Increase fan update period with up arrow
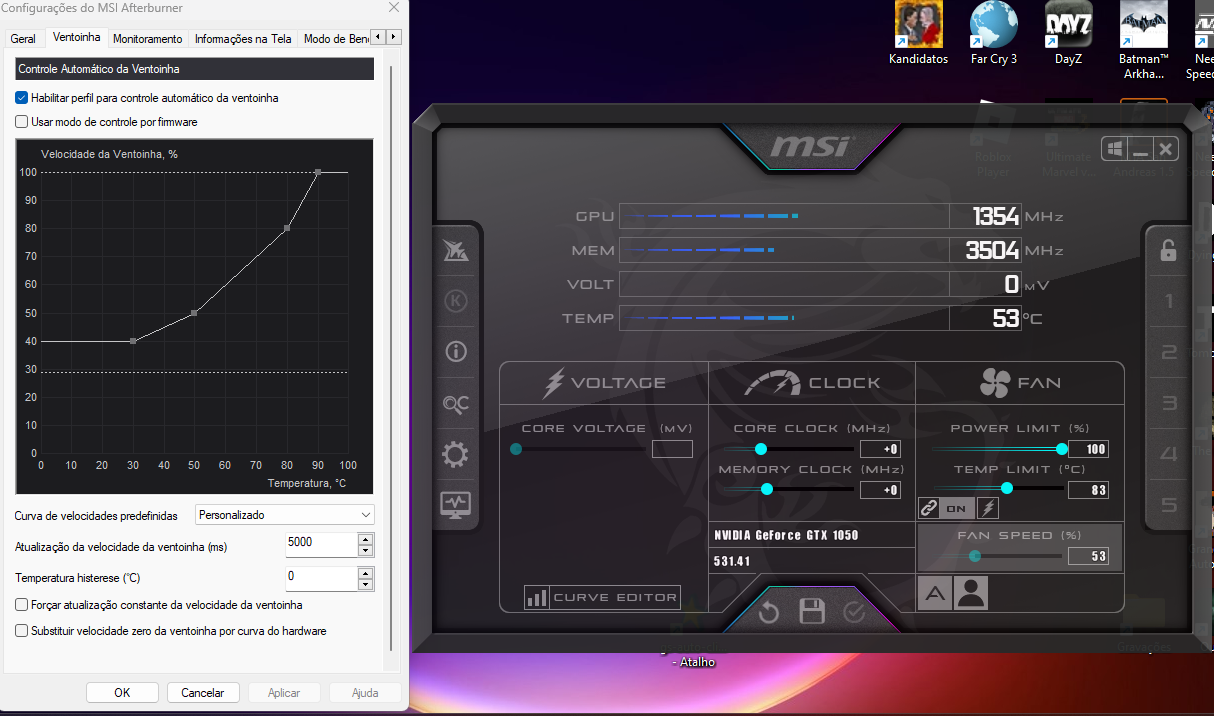The width and height of the screenshot is (1214, 716). pos(366,539)
